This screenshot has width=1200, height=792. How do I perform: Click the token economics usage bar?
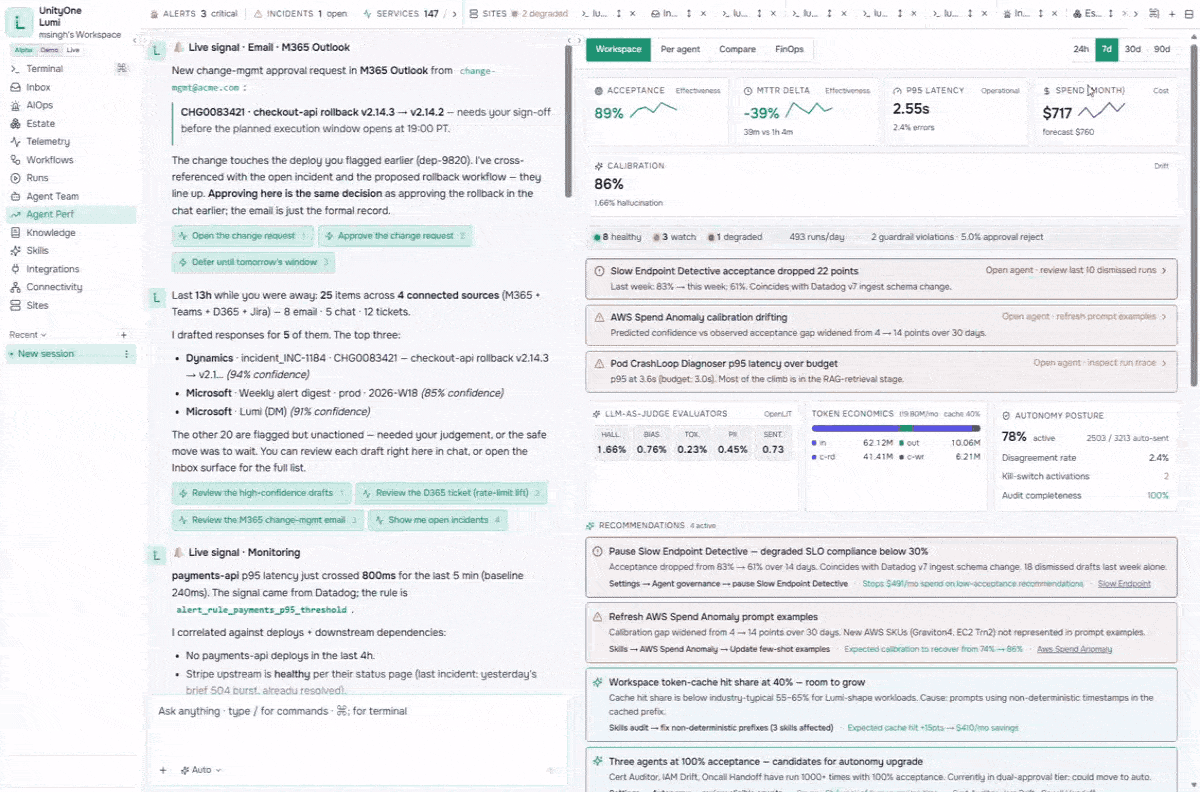[x=895, y=428]
